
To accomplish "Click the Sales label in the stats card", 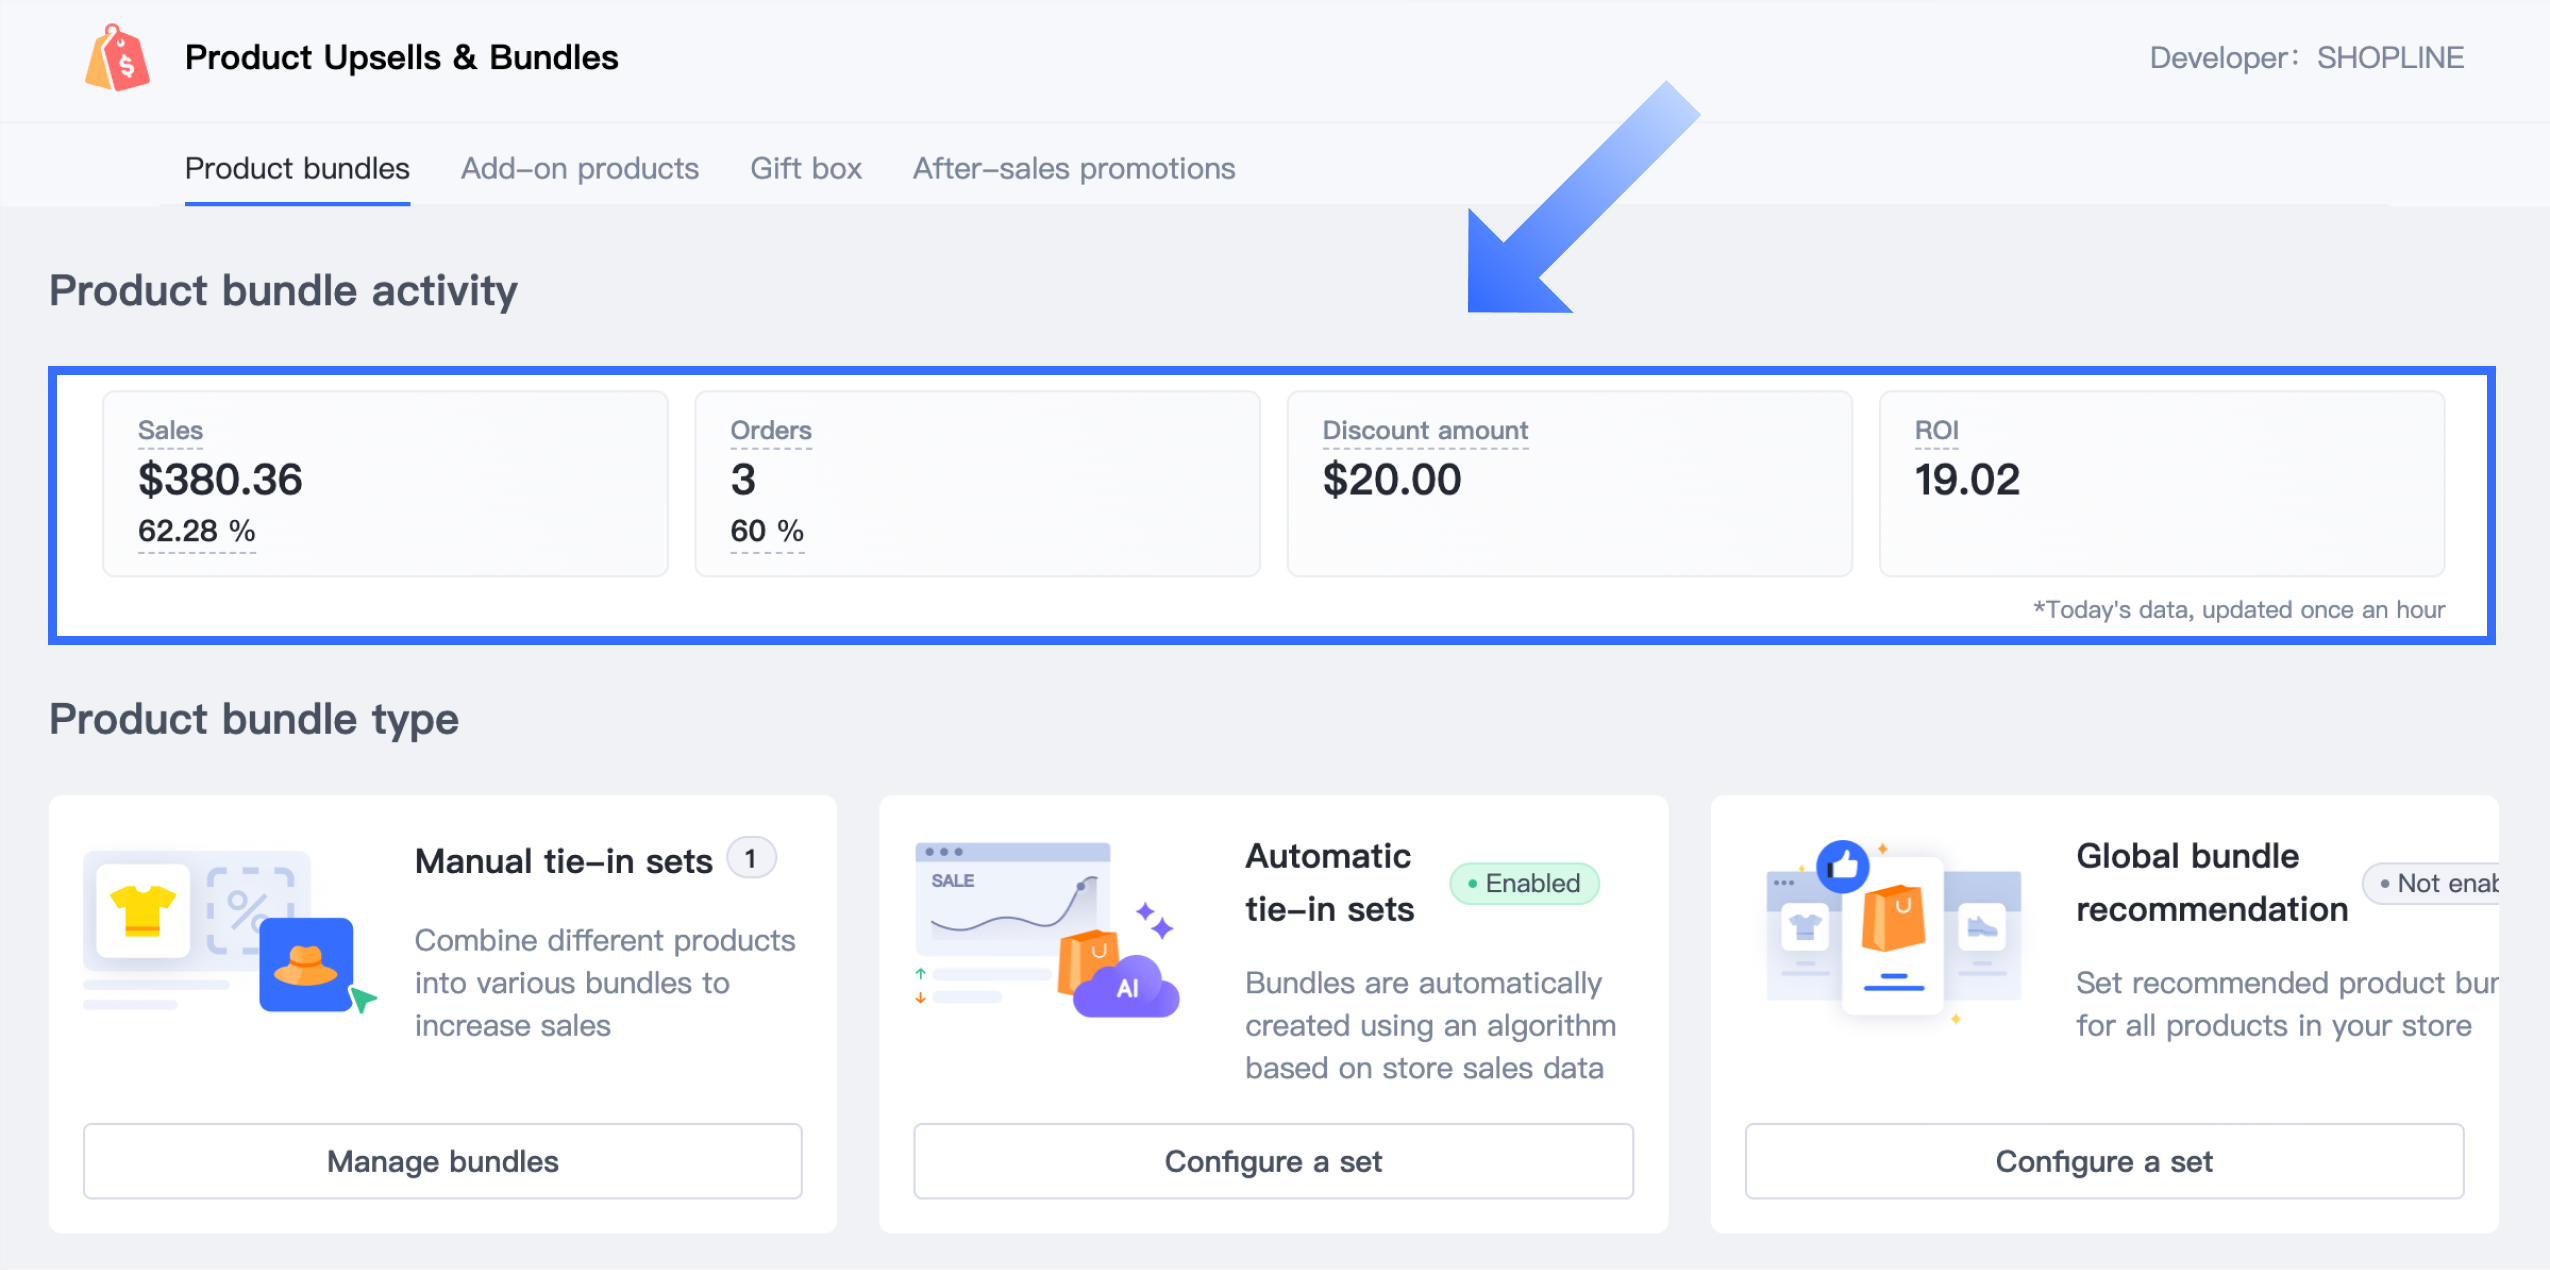I will pyautogui.click(x=170, y=430).
